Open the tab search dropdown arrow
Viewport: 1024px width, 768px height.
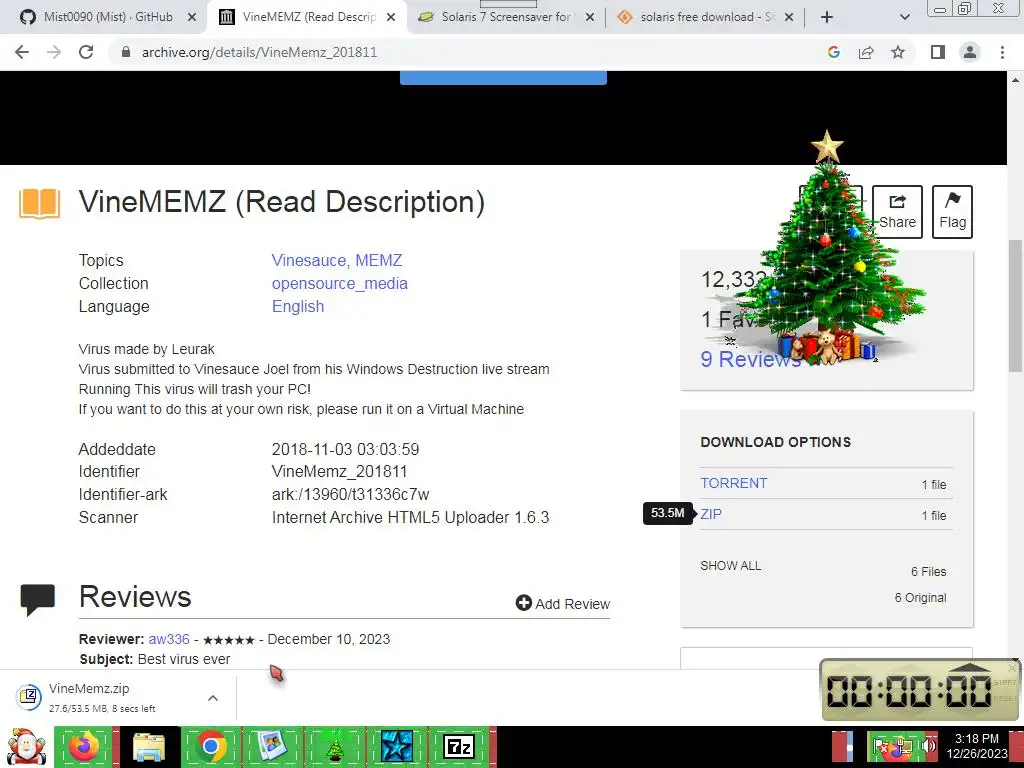[904, 17]
